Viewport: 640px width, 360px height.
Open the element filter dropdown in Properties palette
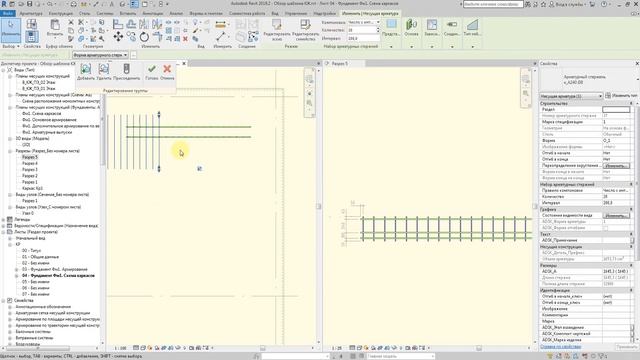(x=571, y=96)
